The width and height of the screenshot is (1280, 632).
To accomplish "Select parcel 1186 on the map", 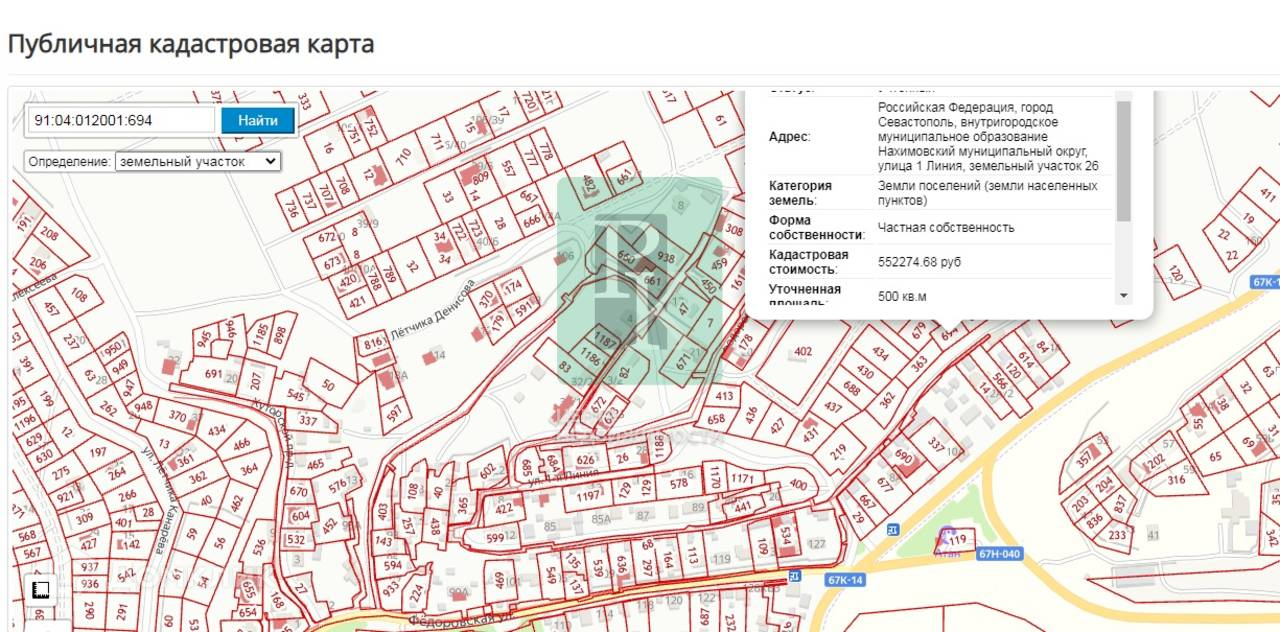I will click(x=590, y=357).
